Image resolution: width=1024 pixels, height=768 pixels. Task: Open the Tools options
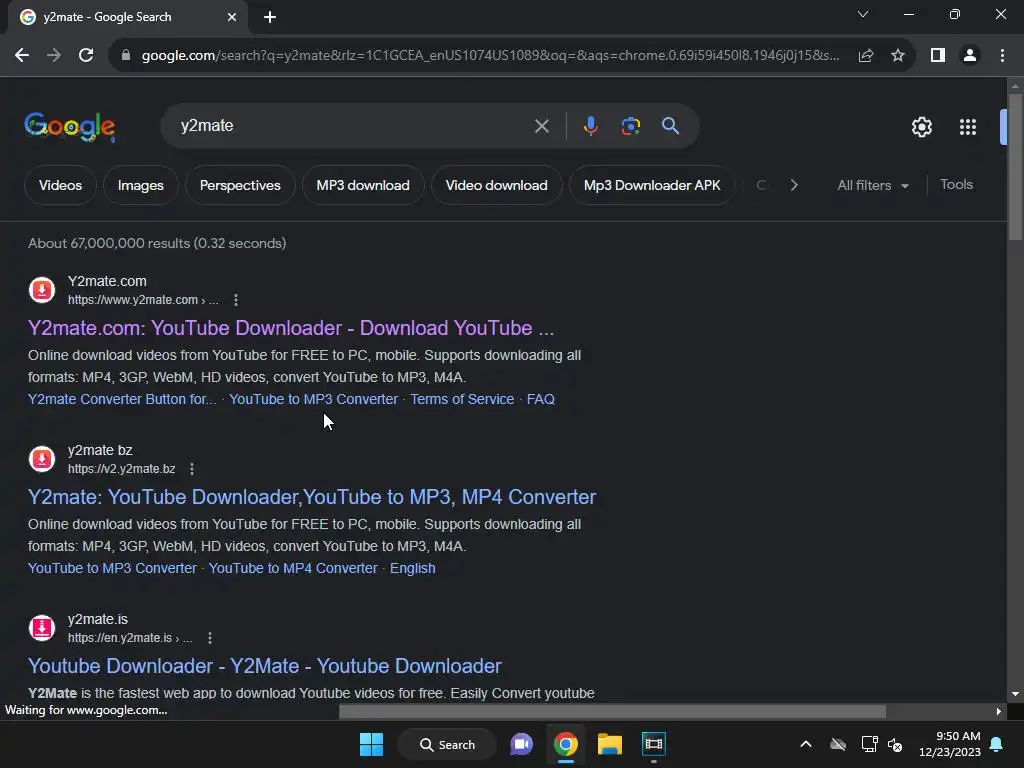point(956,185)
